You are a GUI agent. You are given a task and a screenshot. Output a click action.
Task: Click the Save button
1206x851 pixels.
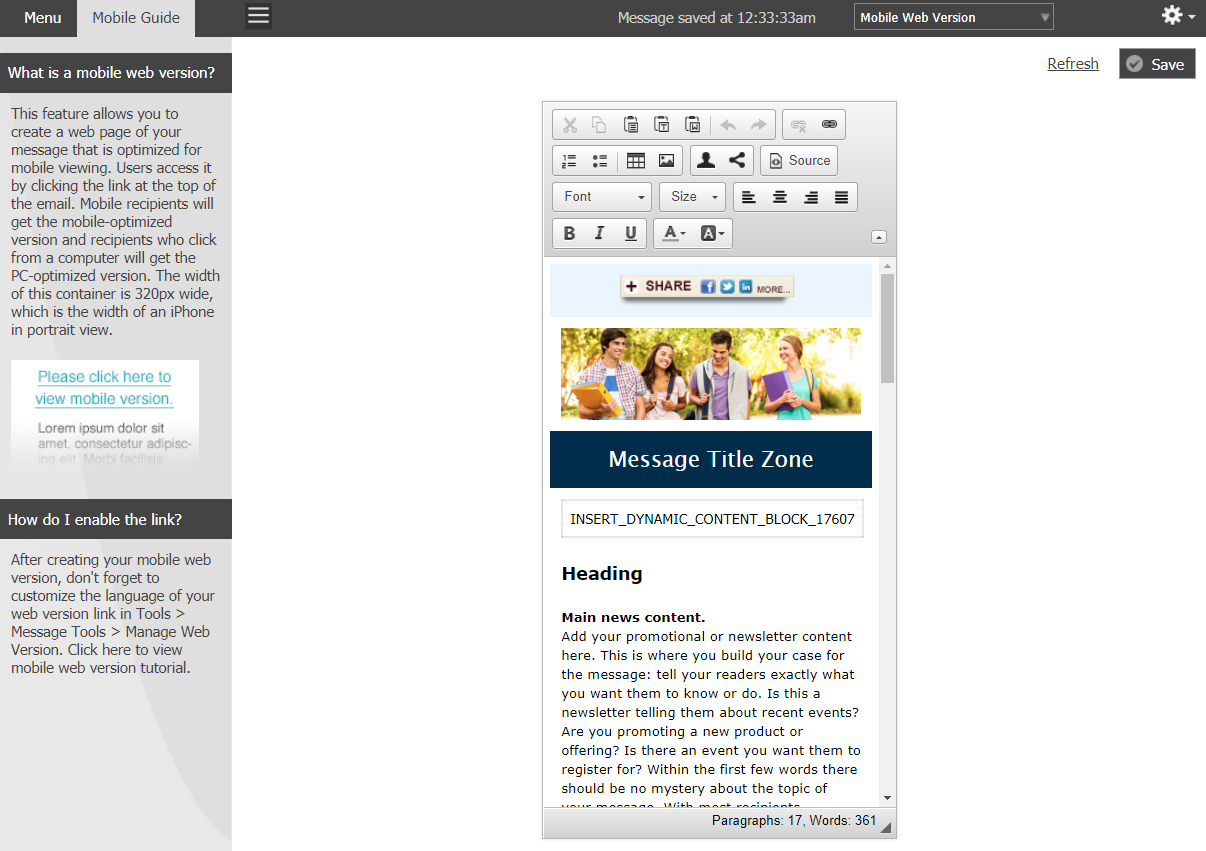pyautogui.click(x=1157, y=64)
